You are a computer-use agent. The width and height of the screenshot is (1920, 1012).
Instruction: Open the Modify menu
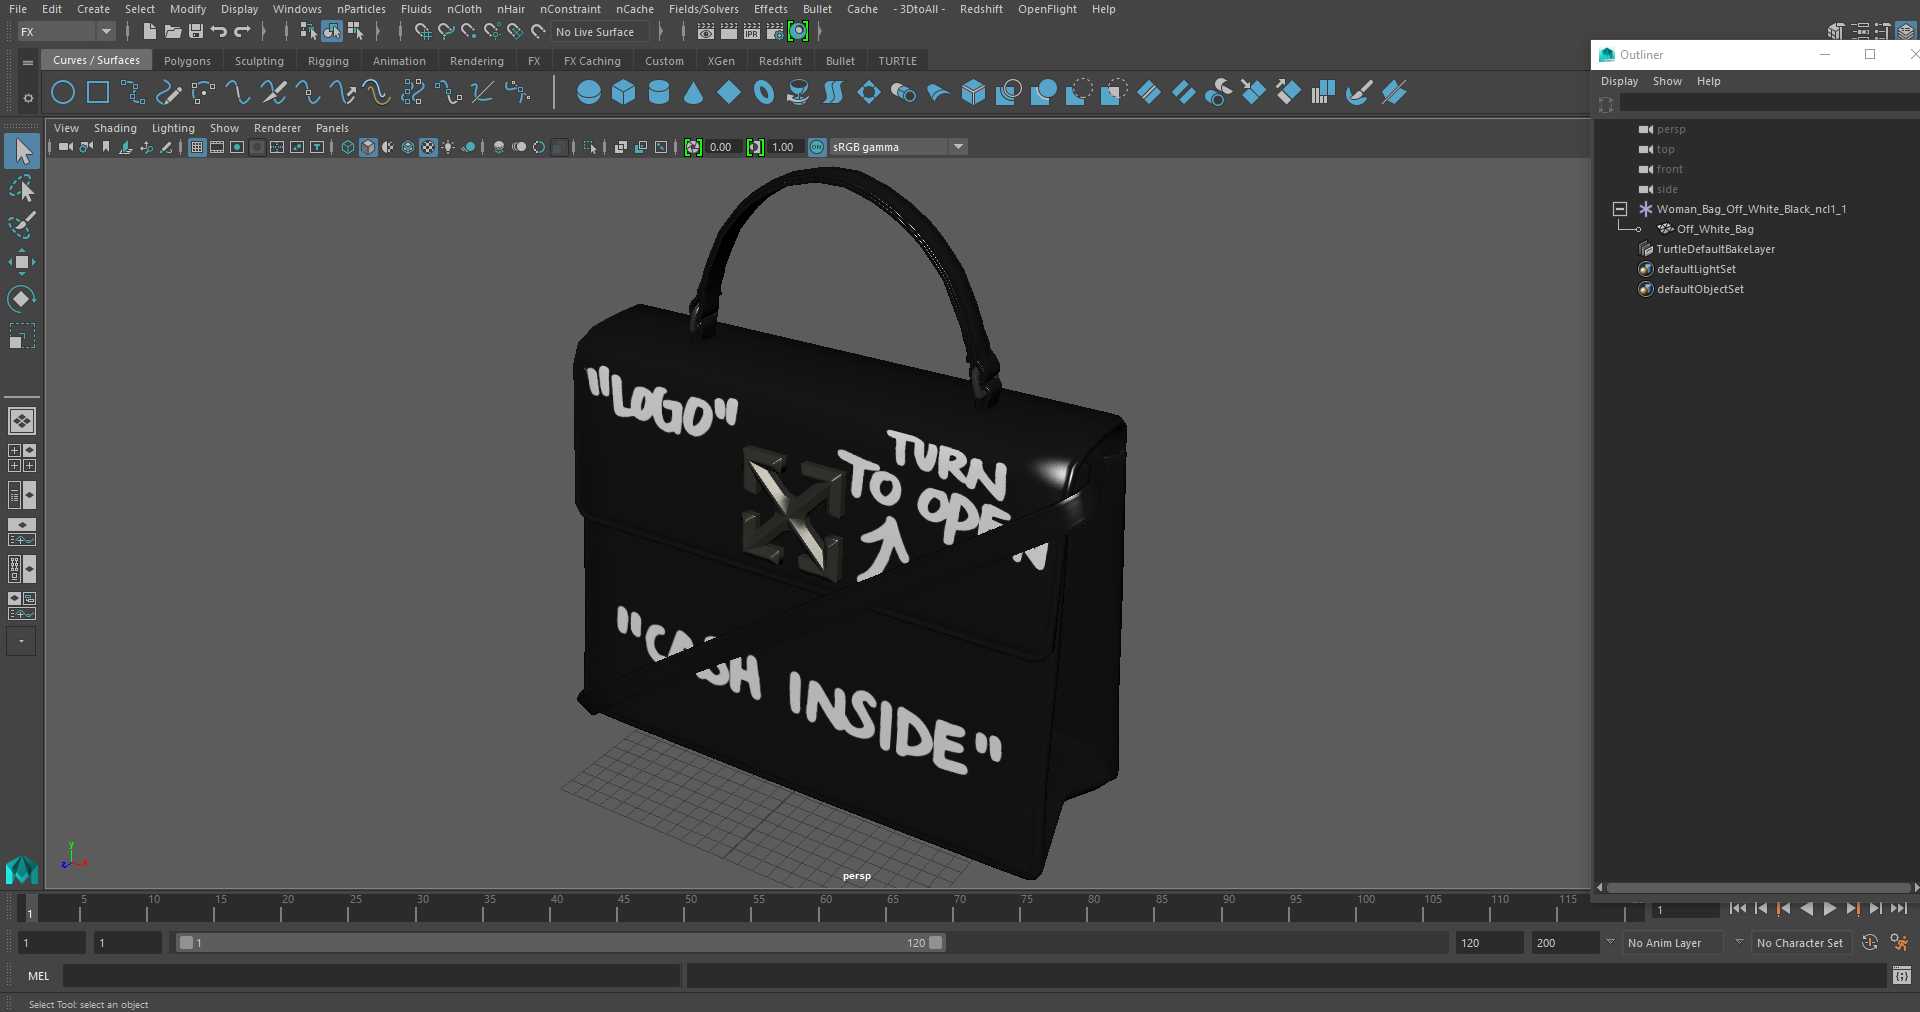coord(187,9)
